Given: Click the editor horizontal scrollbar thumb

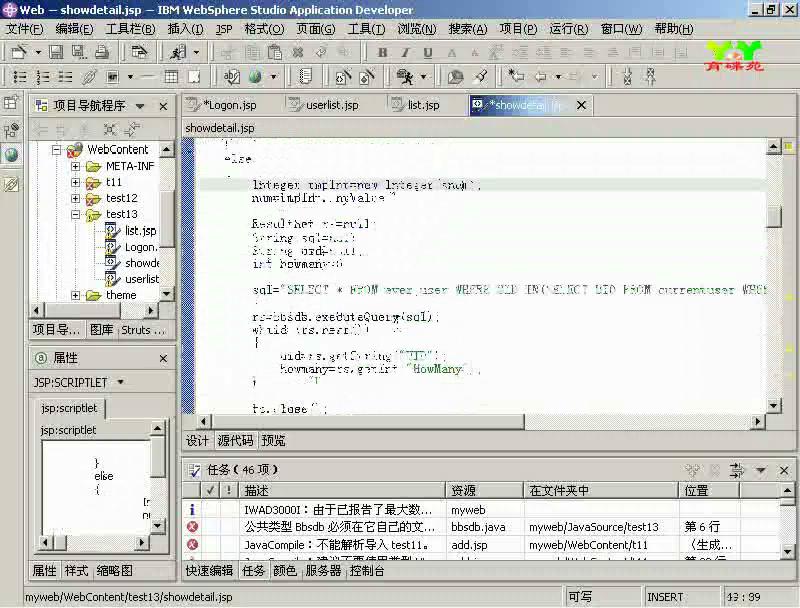Looking at the screenshot, I should pyautogui.click(x=367, y=422).
